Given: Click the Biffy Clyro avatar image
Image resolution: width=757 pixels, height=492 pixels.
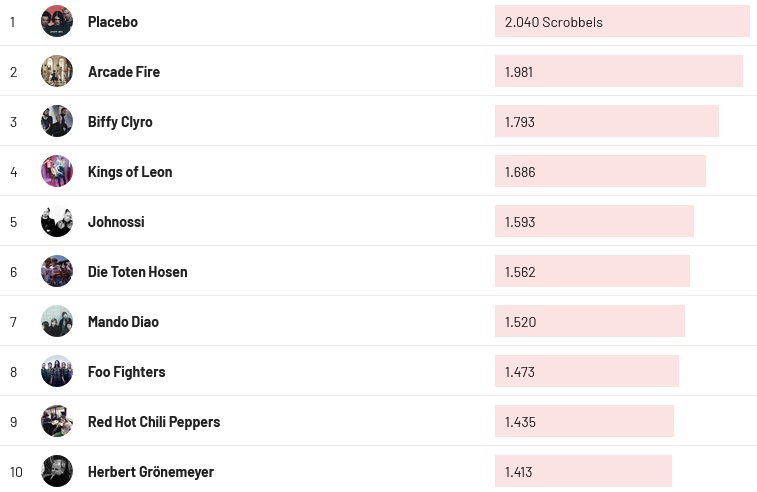Looking at the screenshot, I should point(57,121).
